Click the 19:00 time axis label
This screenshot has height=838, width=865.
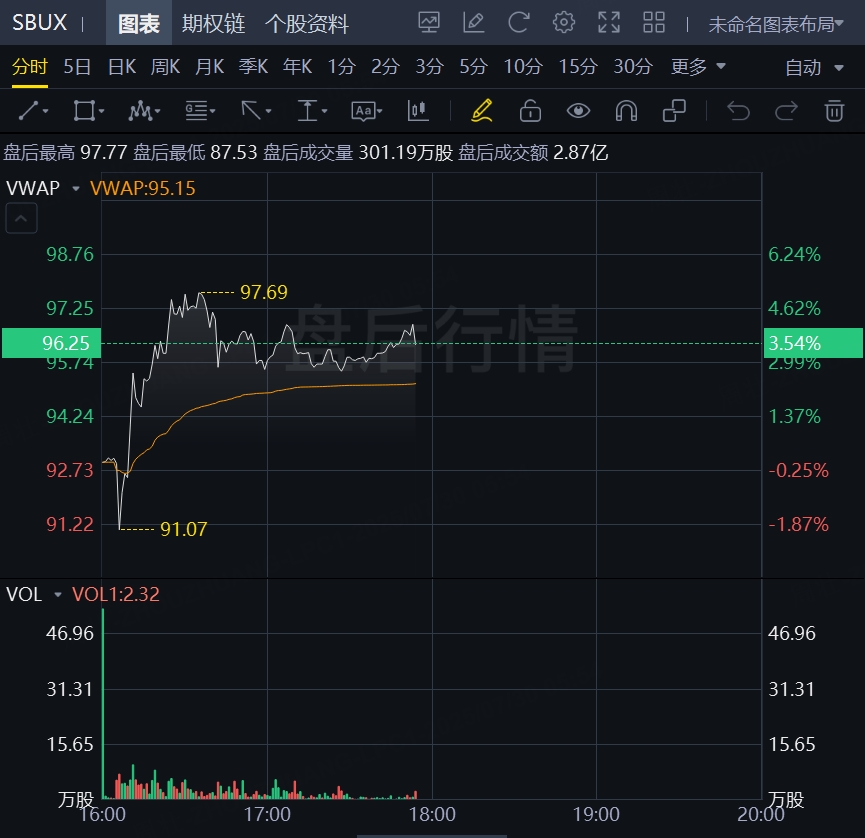(x=596, y=814)
